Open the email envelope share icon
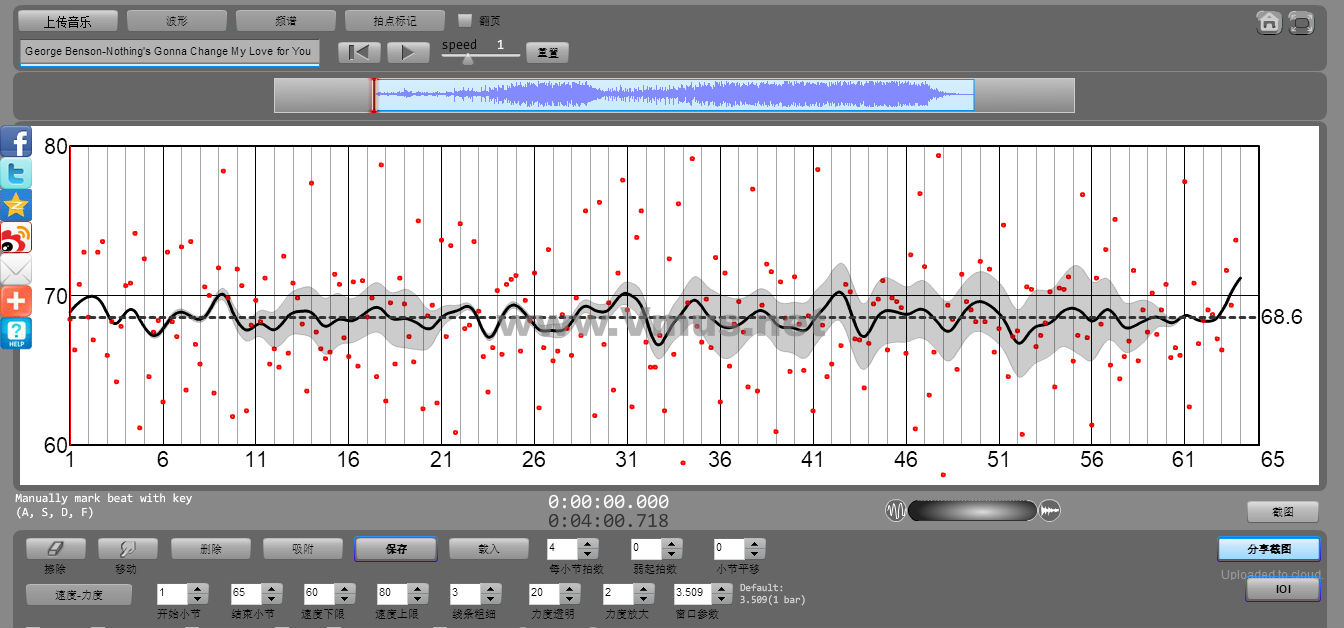 (16, 270)
